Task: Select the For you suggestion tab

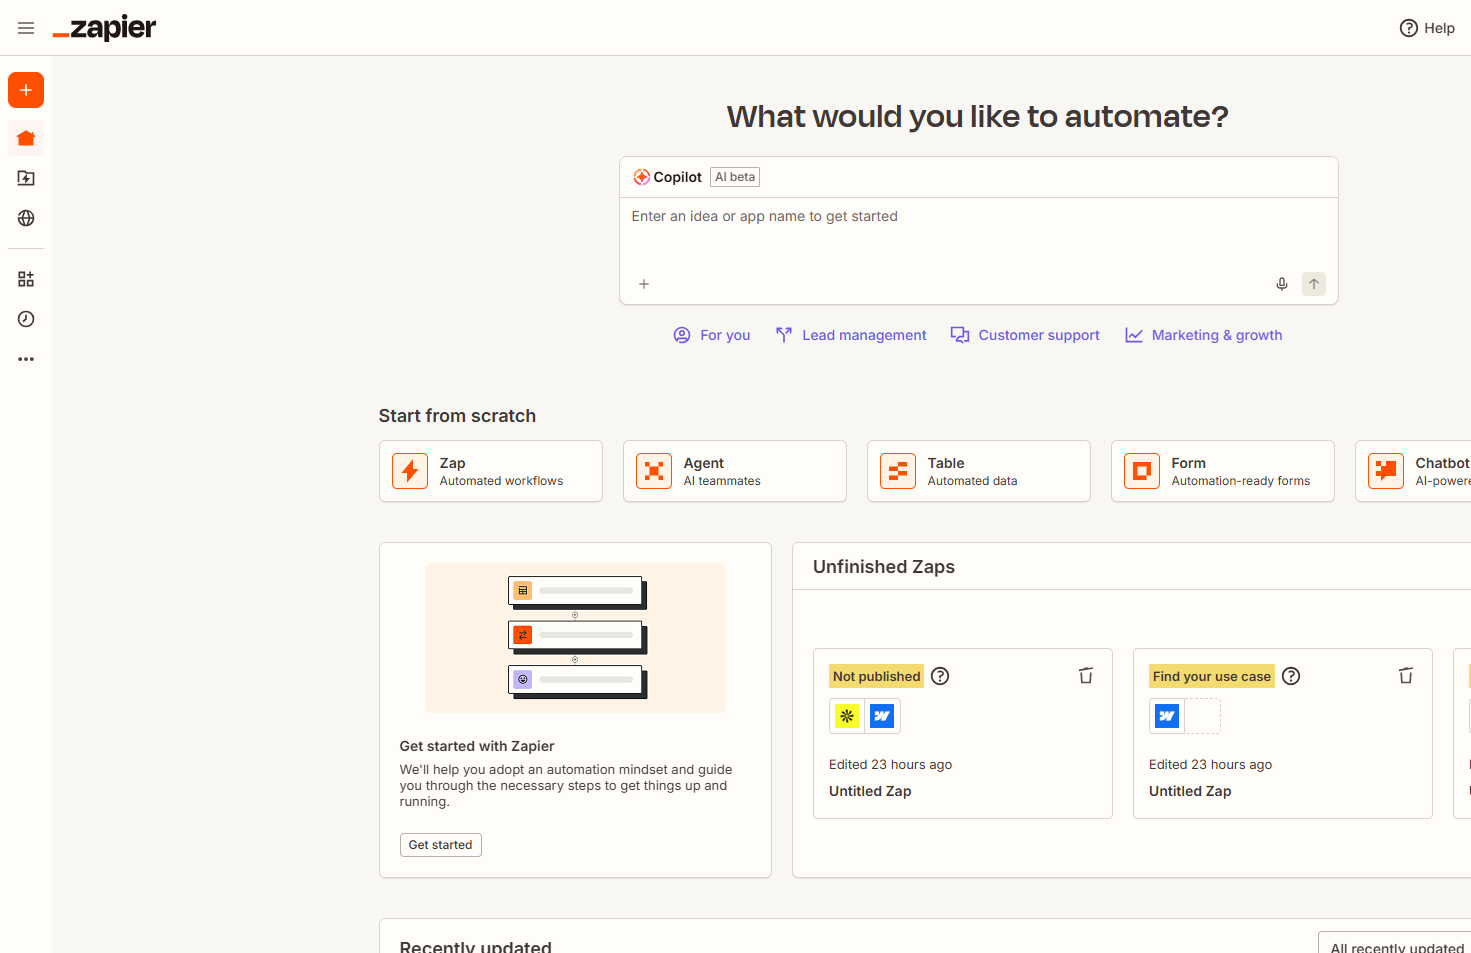Action: point(712,335)
